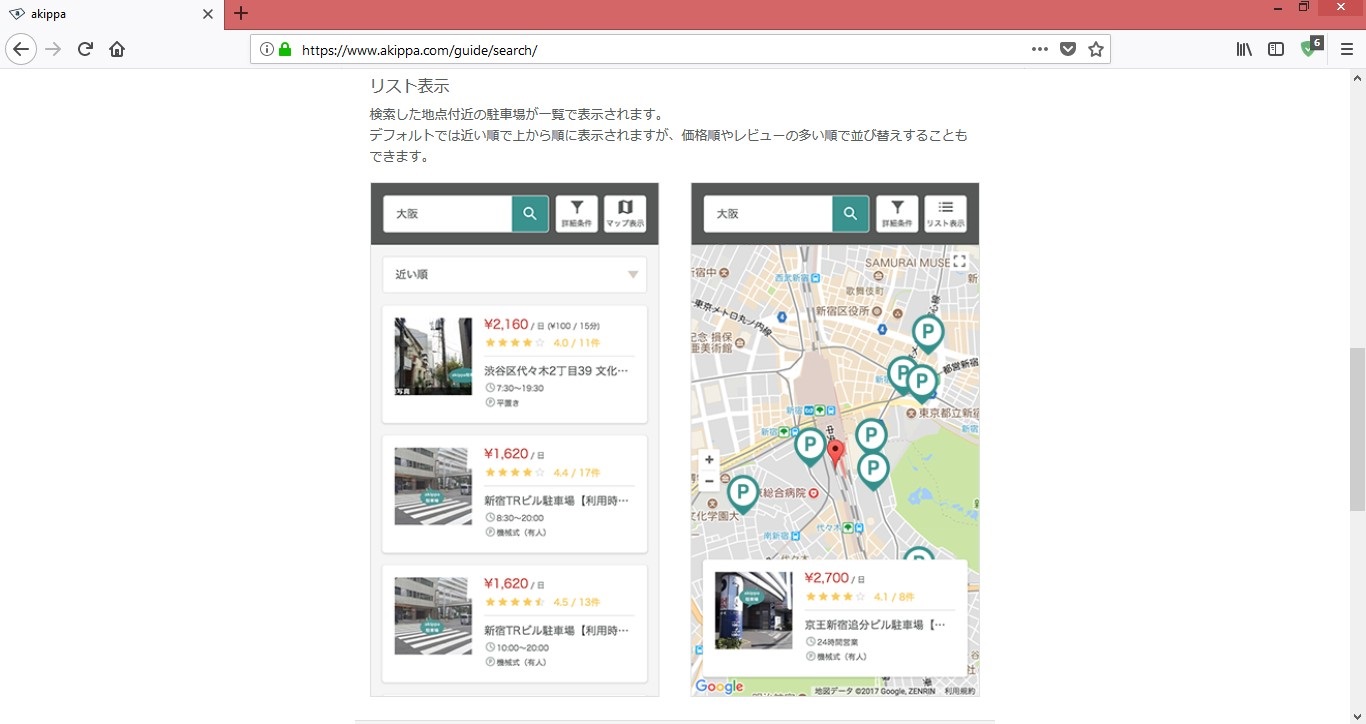Screen dimensions: 1366x724
Task: Open the Firefox hamburger menu
Action: pyautogui.click(x=1346, y=49)
